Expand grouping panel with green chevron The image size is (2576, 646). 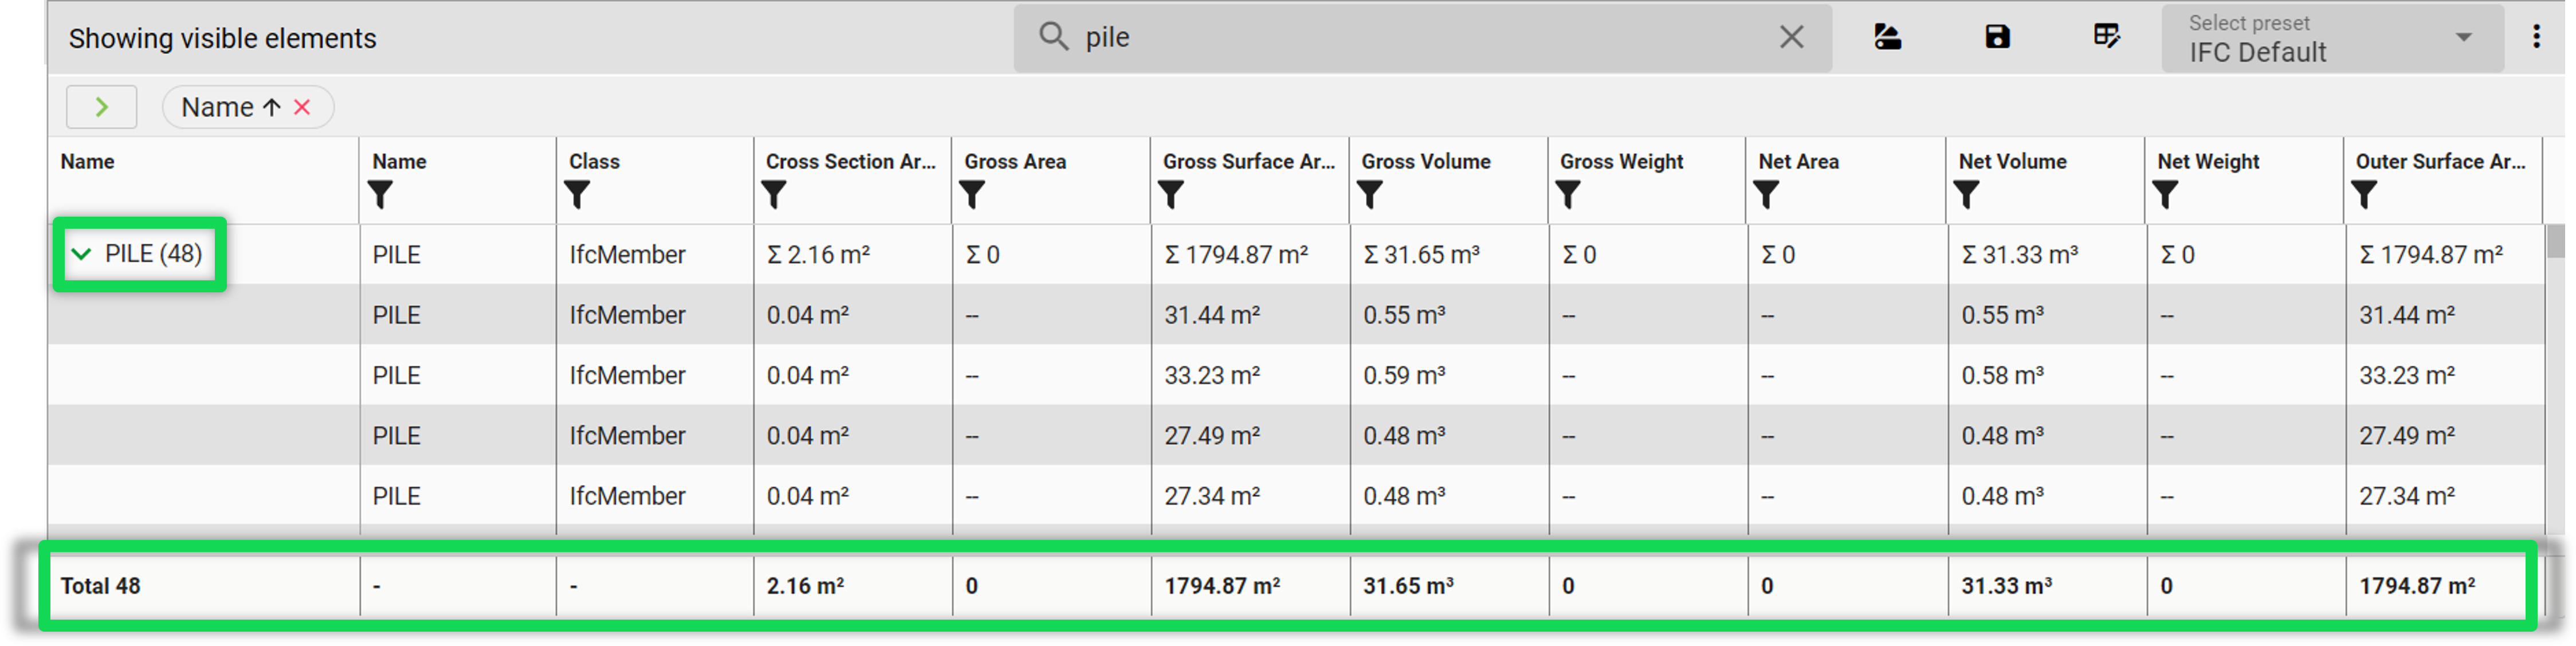coord(101,107)
